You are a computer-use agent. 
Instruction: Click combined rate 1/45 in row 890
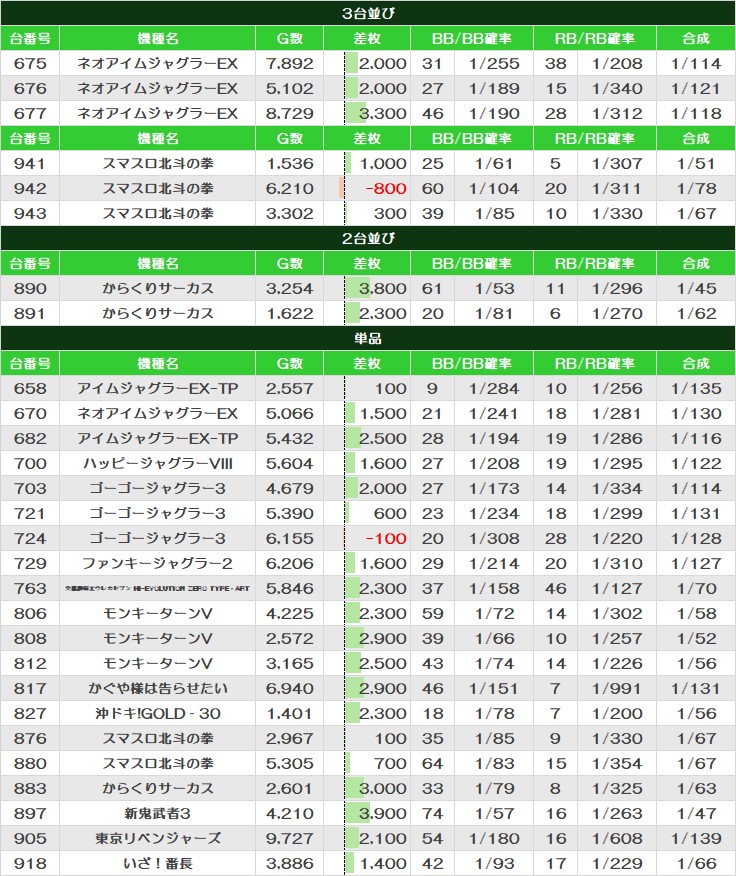(x=696, y=288)
